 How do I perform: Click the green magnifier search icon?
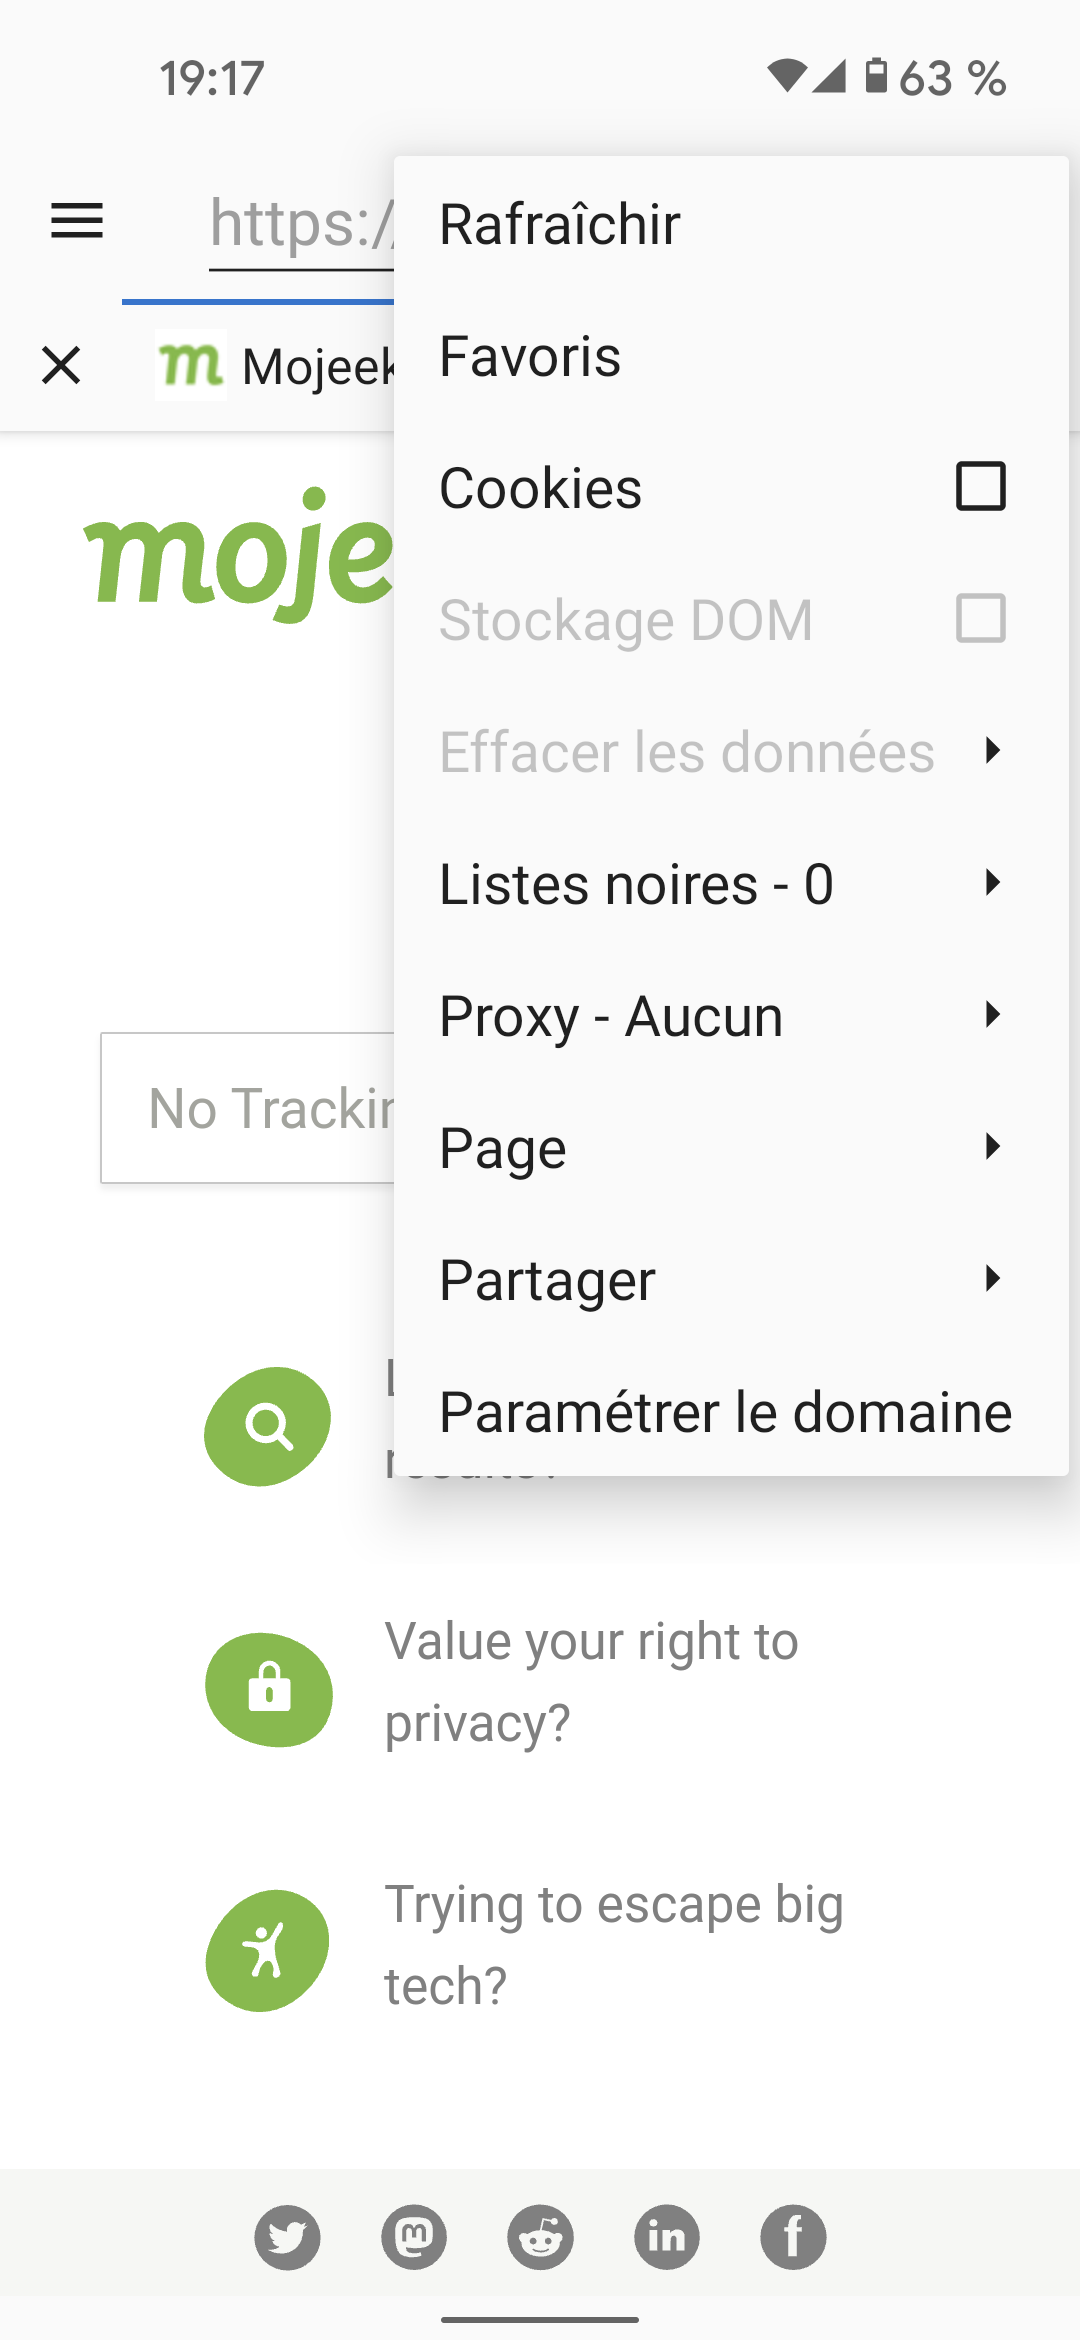pos(268,1426)
